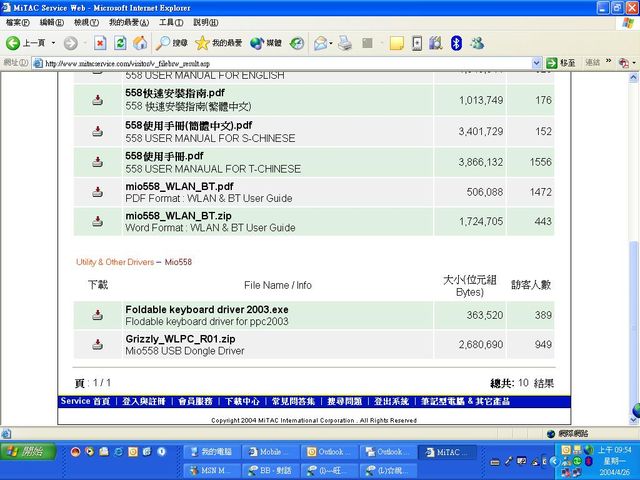Image resolution: width=640 pixels, height=480 pixels.
Task: Click the system tray clock 上午 09:54
Action: click(615, 450)
